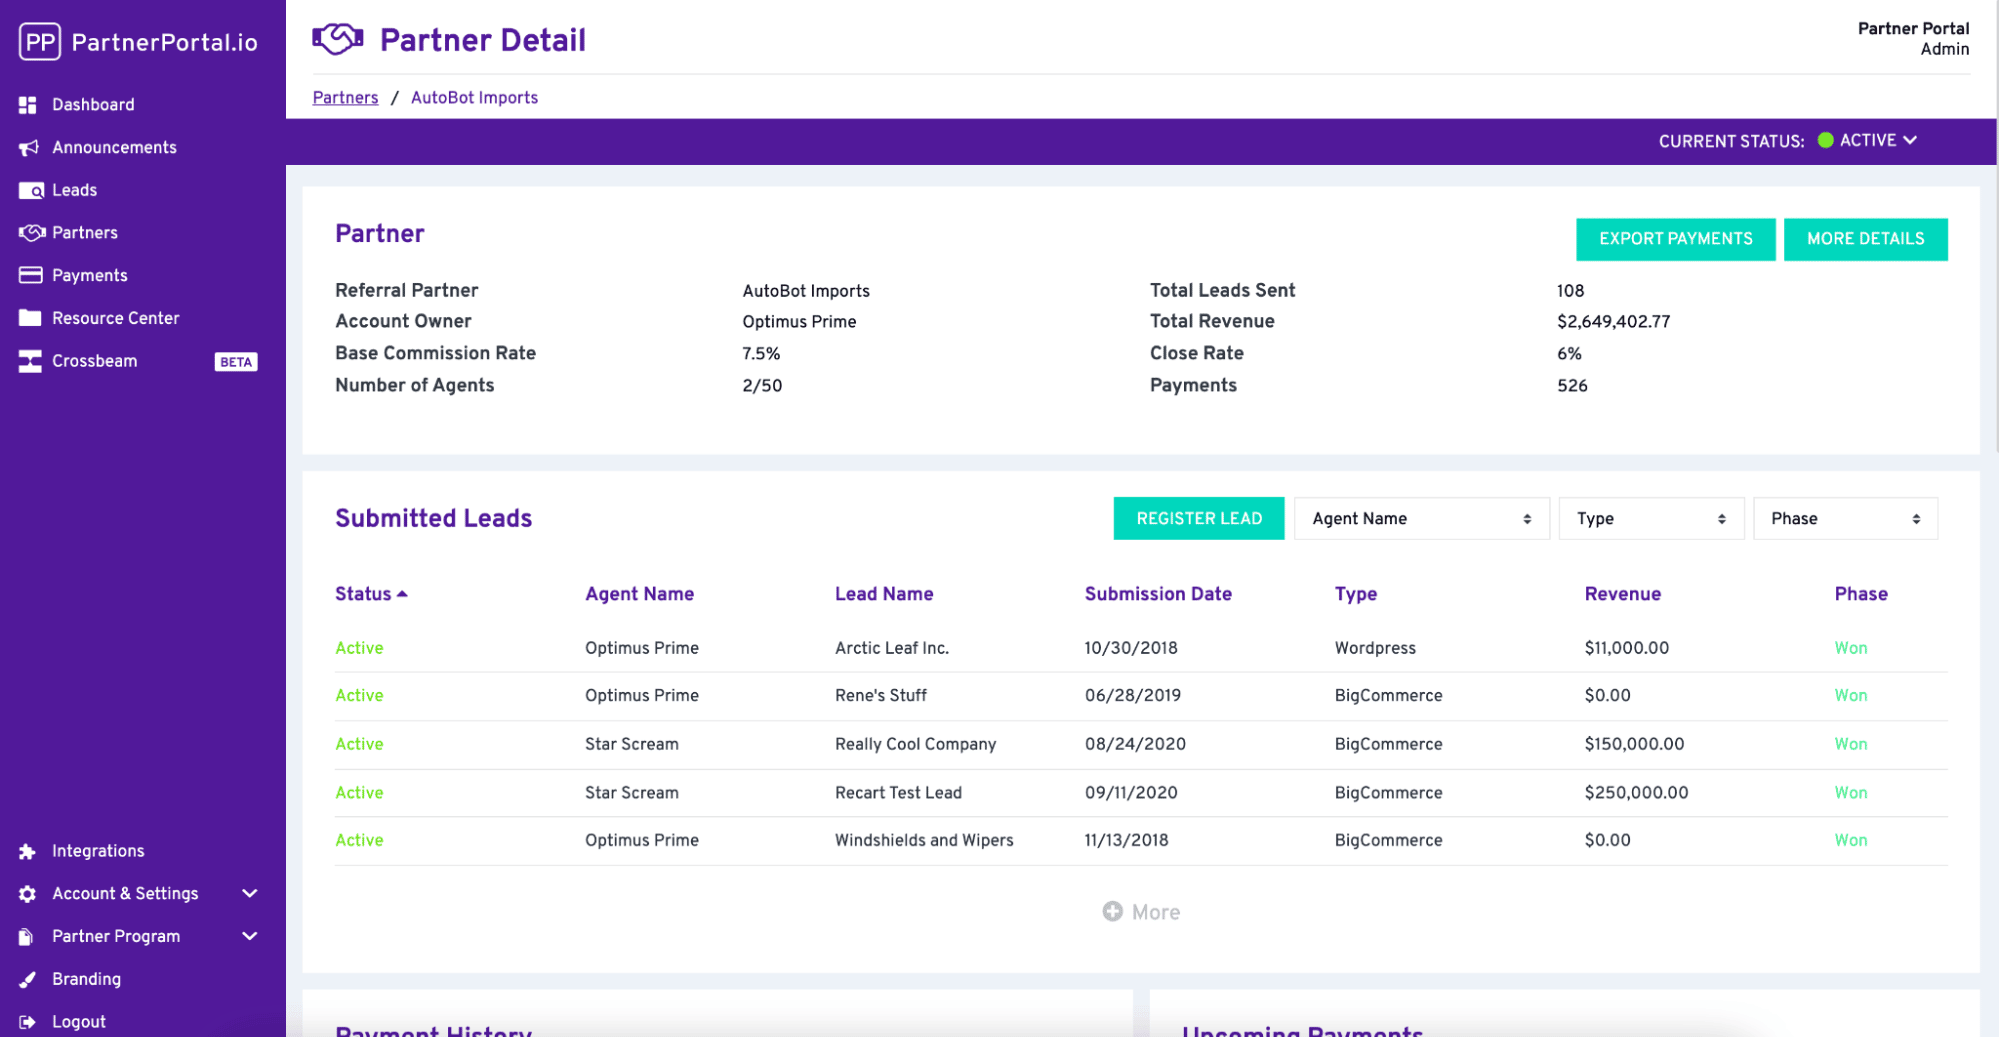The image size is (1999, 1037).
Task: Navigate back via the Partners breadcrumb
Action: tap(345, 97)
